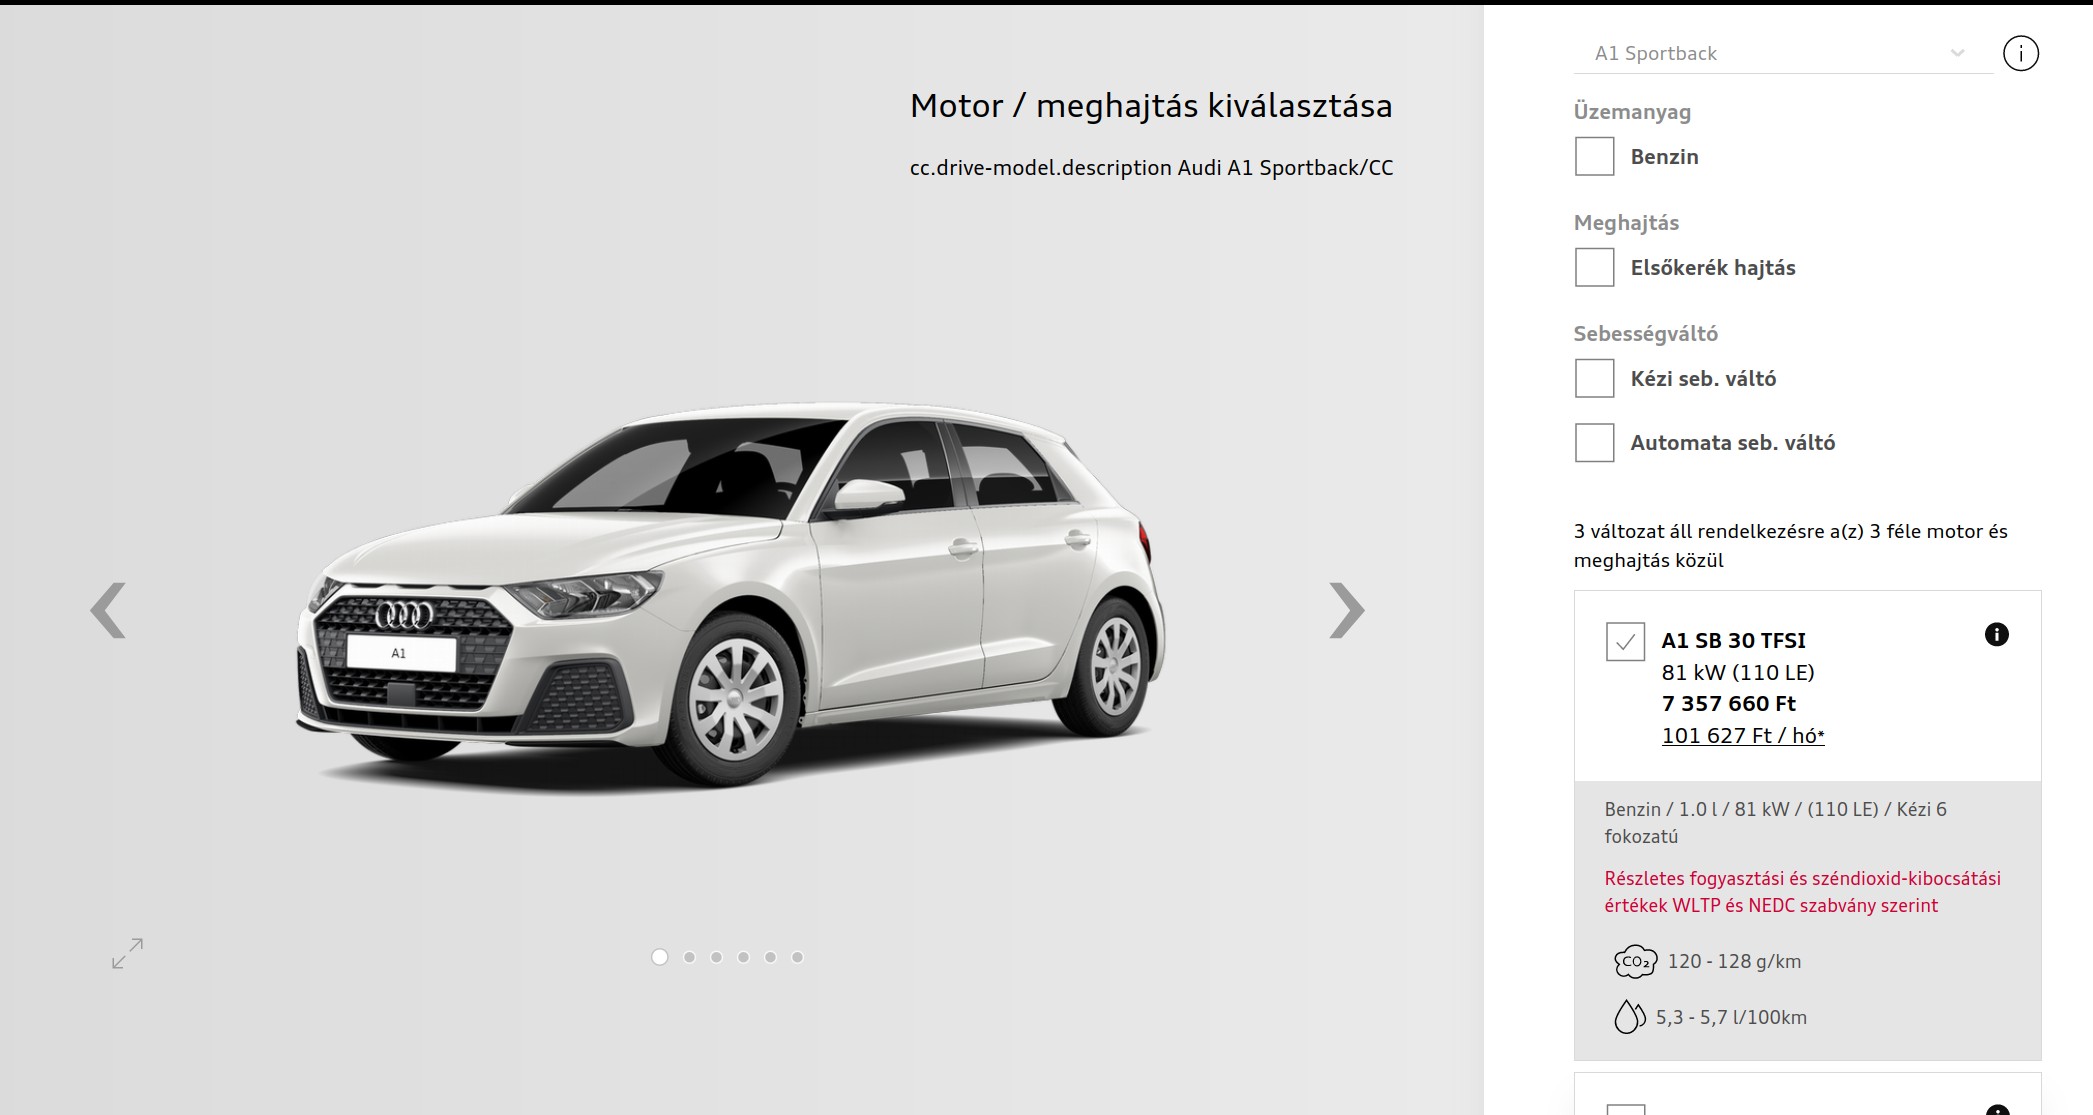2093x1115 pixels.
Task: Tick the Benzin fuel checkbox
Action: click(1594, 156)
